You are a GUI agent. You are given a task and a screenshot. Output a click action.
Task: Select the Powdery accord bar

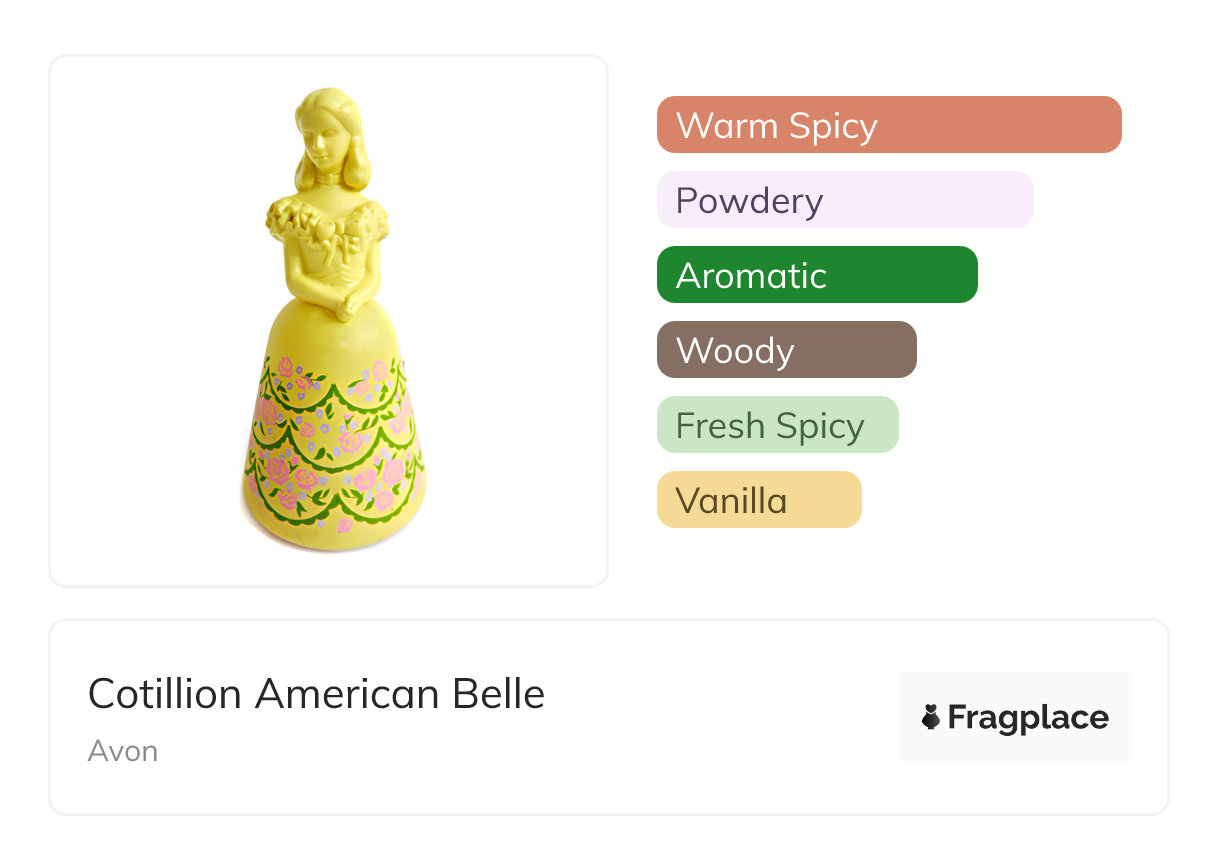(x=844, y=200)
